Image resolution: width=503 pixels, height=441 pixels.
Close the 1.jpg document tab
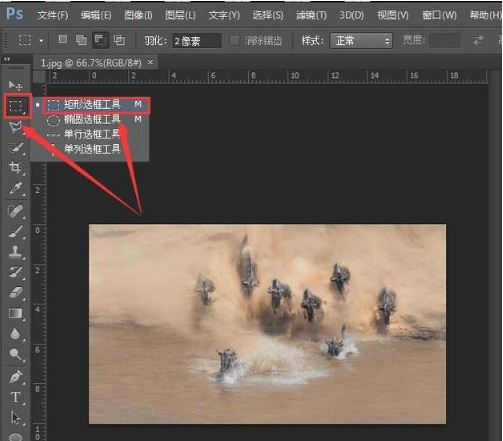point(150,62)
